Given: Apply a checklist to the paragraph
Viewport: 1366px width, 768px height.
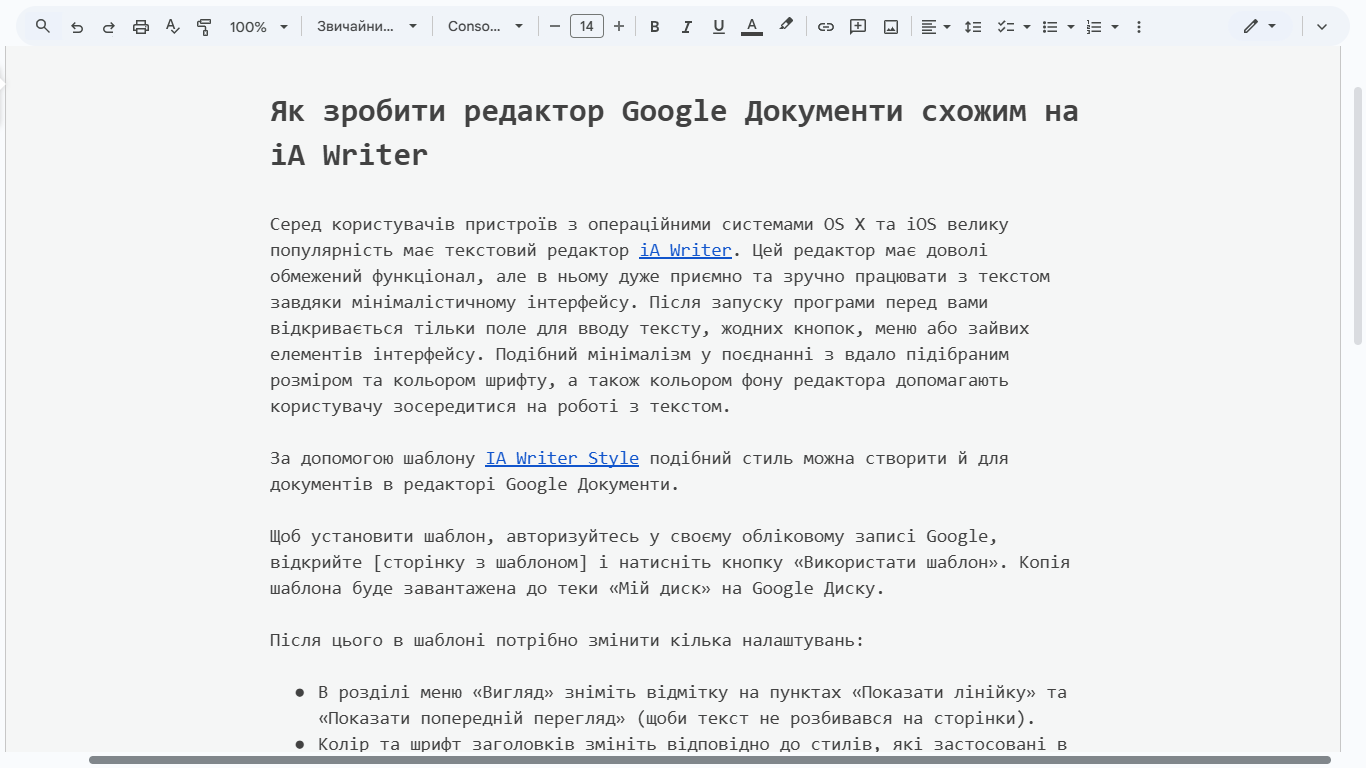Looking at the screenshot, I should [1006, 27].
